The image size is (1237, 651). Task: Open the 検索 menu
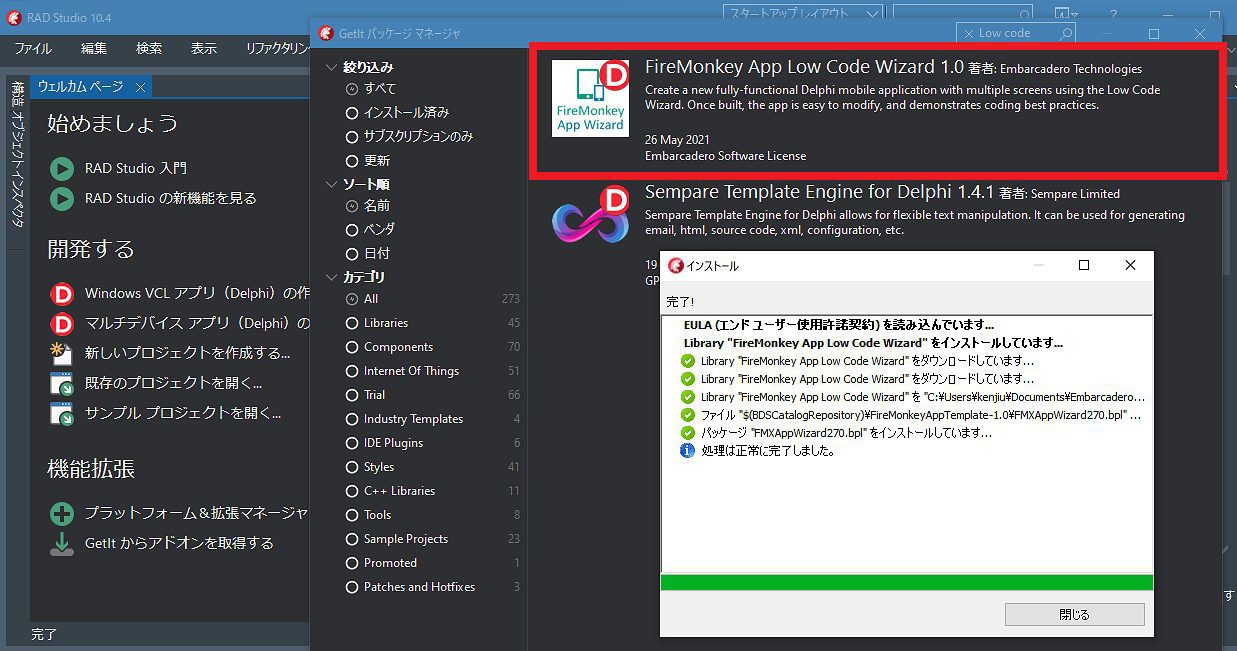[149, 48]
